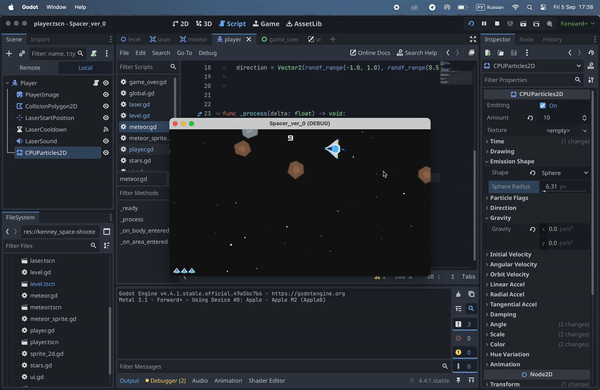Open the meteor scene tab
600x390 pixels.
[x=194, y=39]
